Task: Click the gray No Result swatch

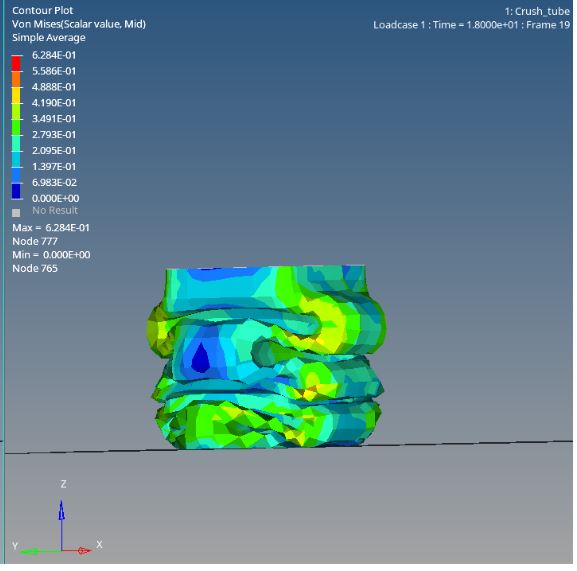Action: pyautogui.click(x=16, y=213)
